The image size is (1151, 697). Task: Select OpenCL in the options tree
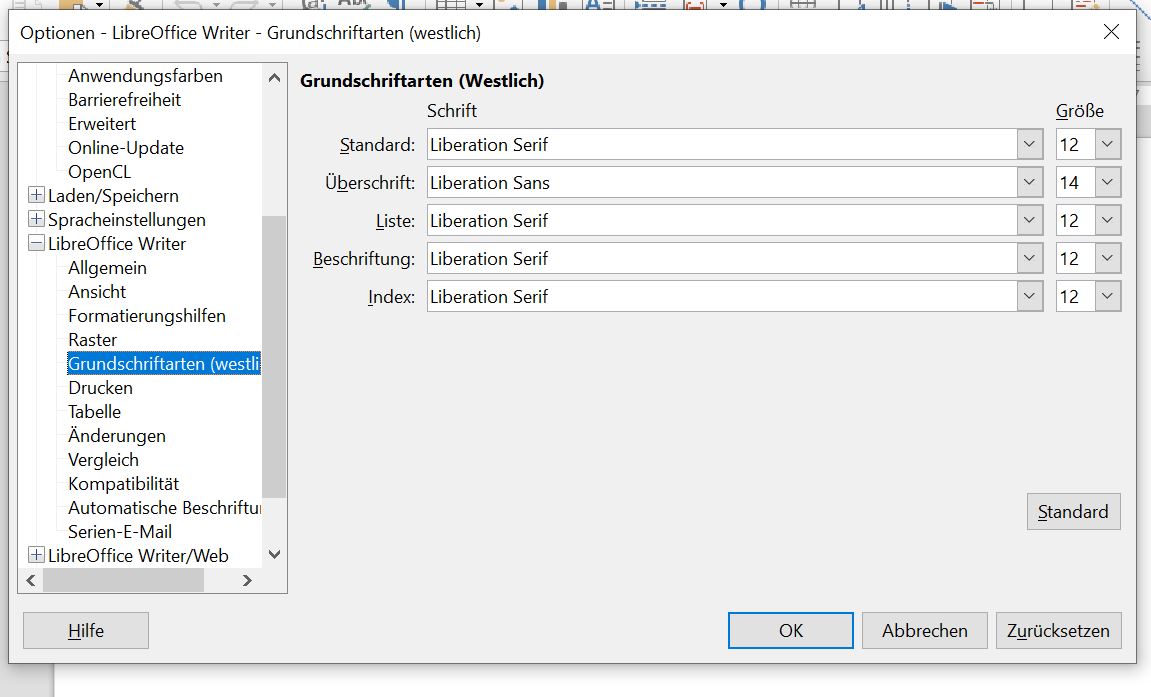[99, 172]
